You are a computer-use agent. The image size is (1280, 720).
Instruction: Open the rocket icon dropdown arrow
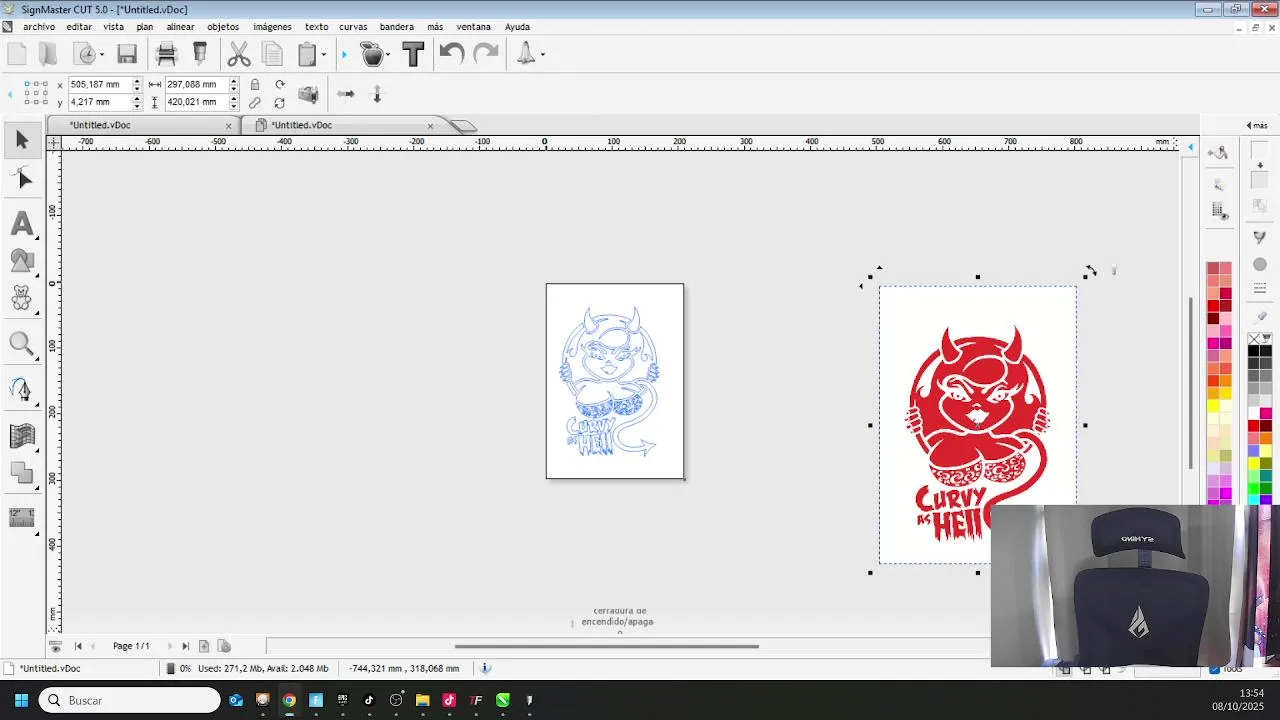[542, 55]
